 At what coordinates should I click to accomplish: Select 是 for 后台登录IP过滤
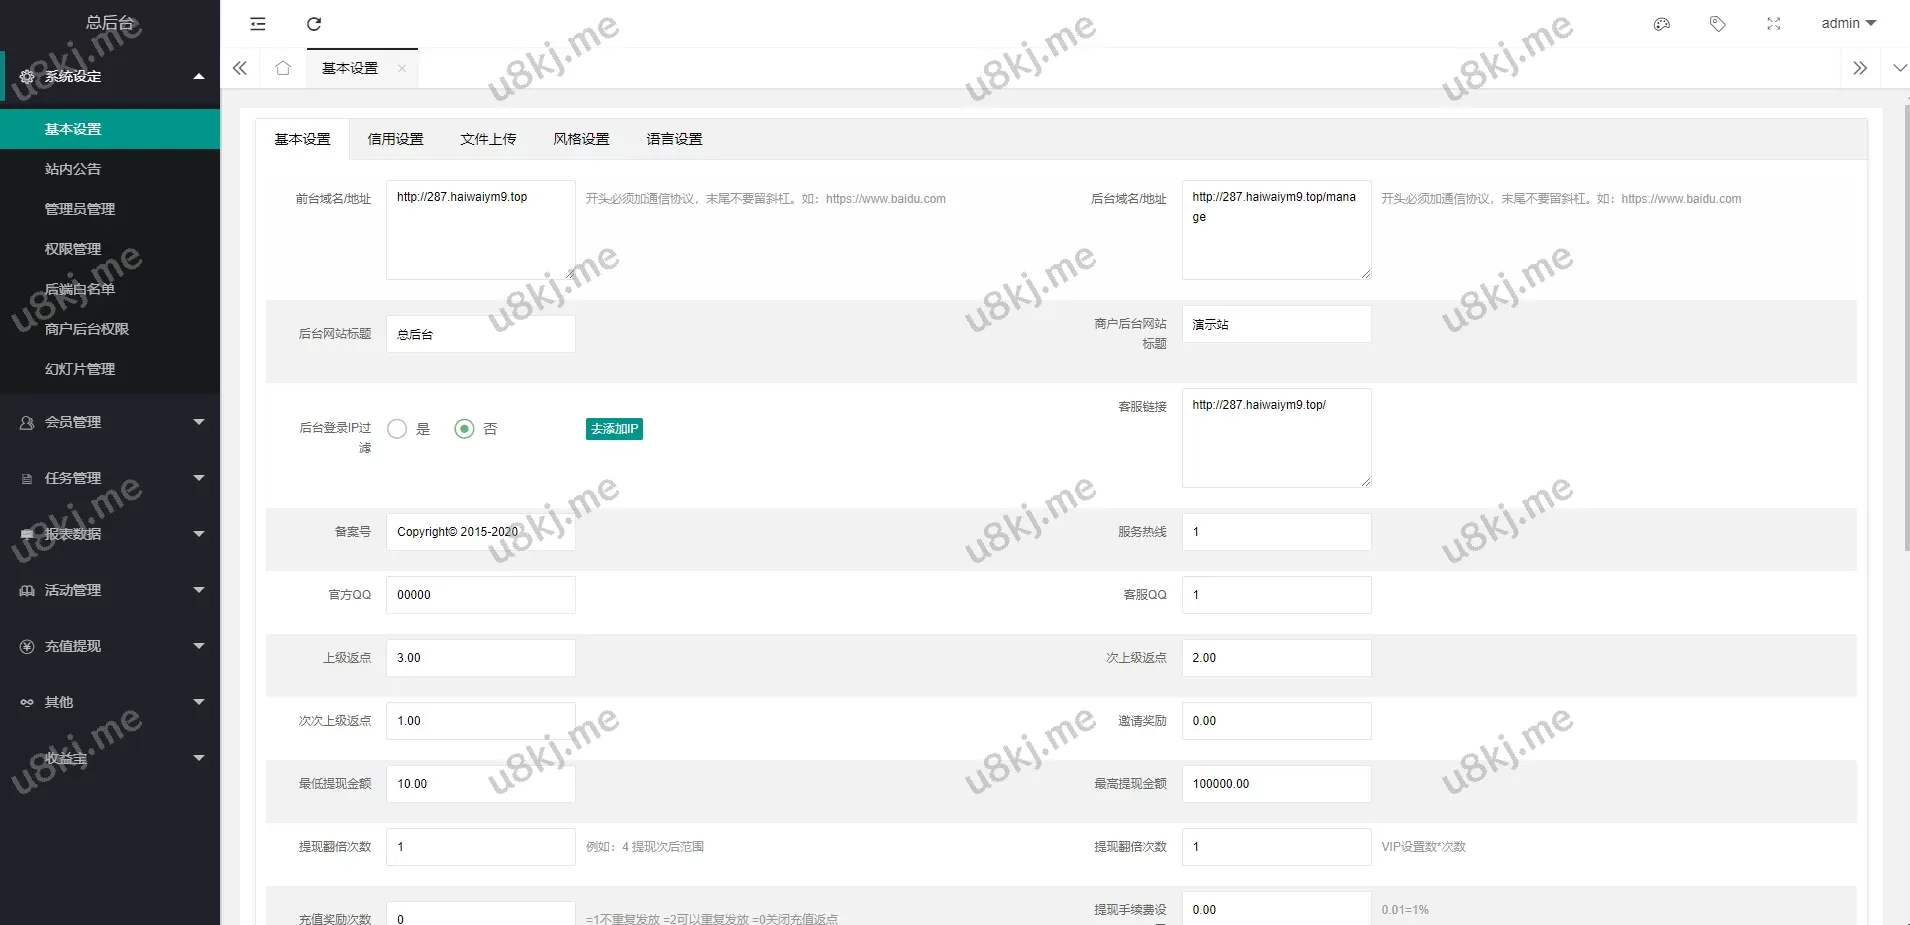[x=398, y=429]
